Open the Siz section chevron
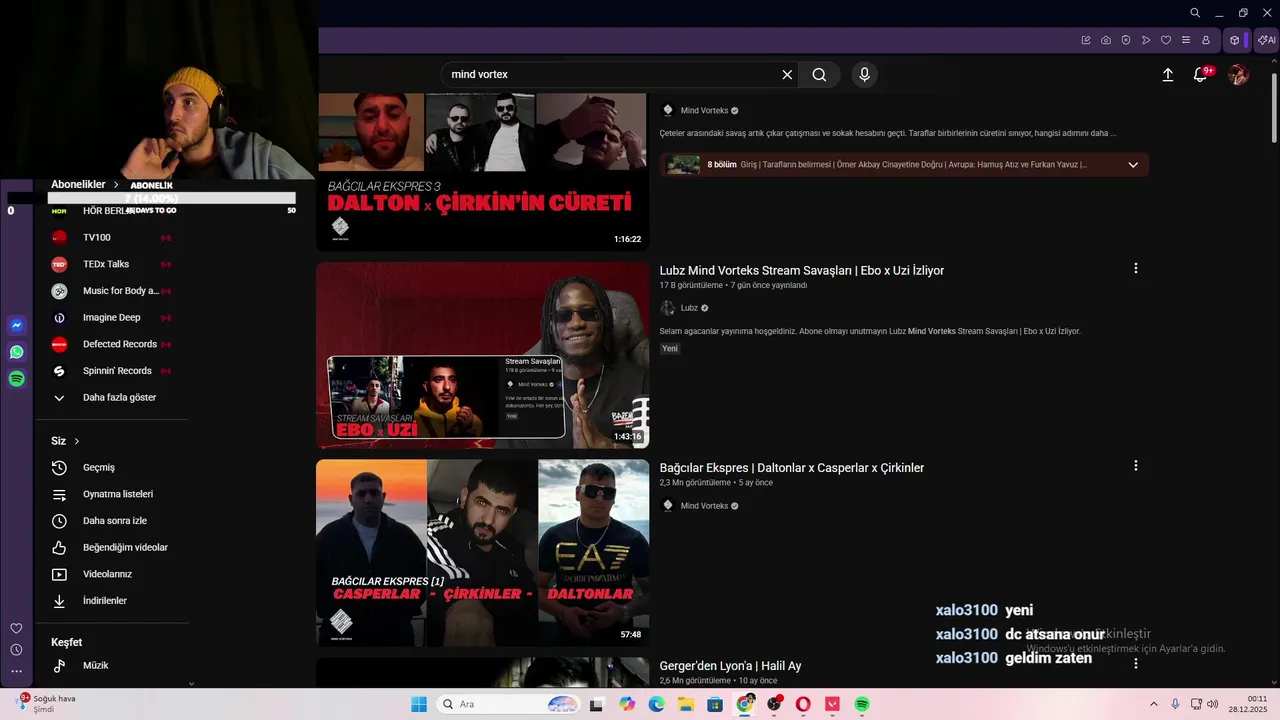This screenshot has width=1280, height=720. [x=77, y=441]
